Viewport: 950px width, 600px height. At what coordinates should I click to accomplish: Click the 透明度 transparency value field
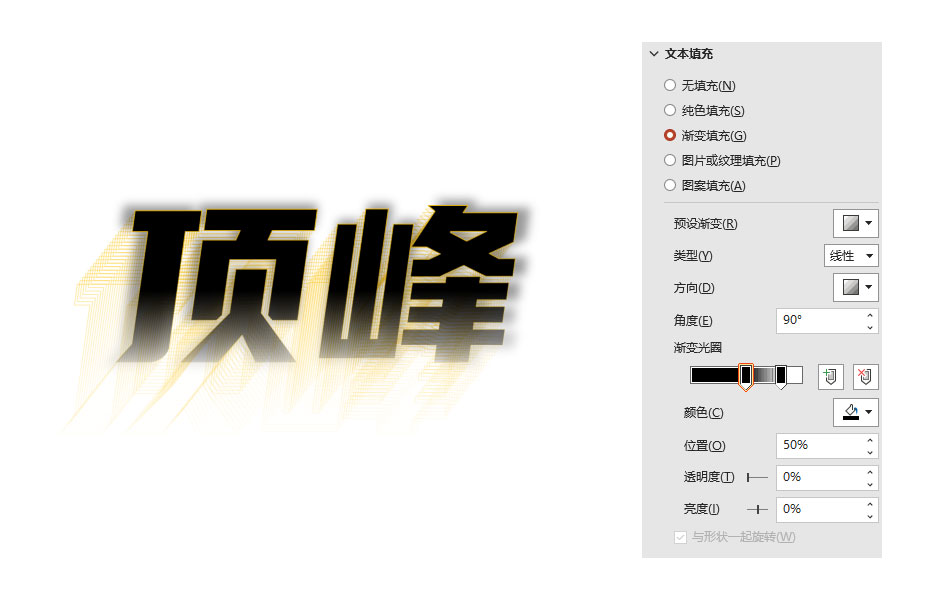[x=819, y=477]
